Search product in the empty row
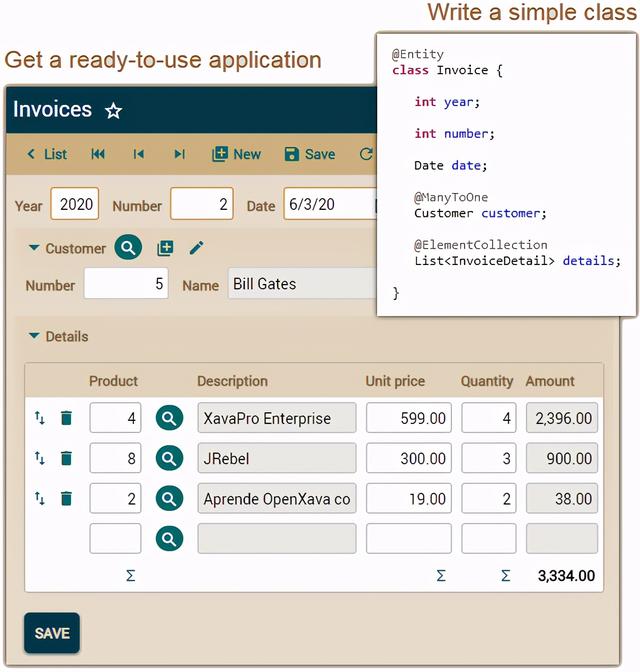This screenshot has width=640, height=672. [x=169, y=539]
